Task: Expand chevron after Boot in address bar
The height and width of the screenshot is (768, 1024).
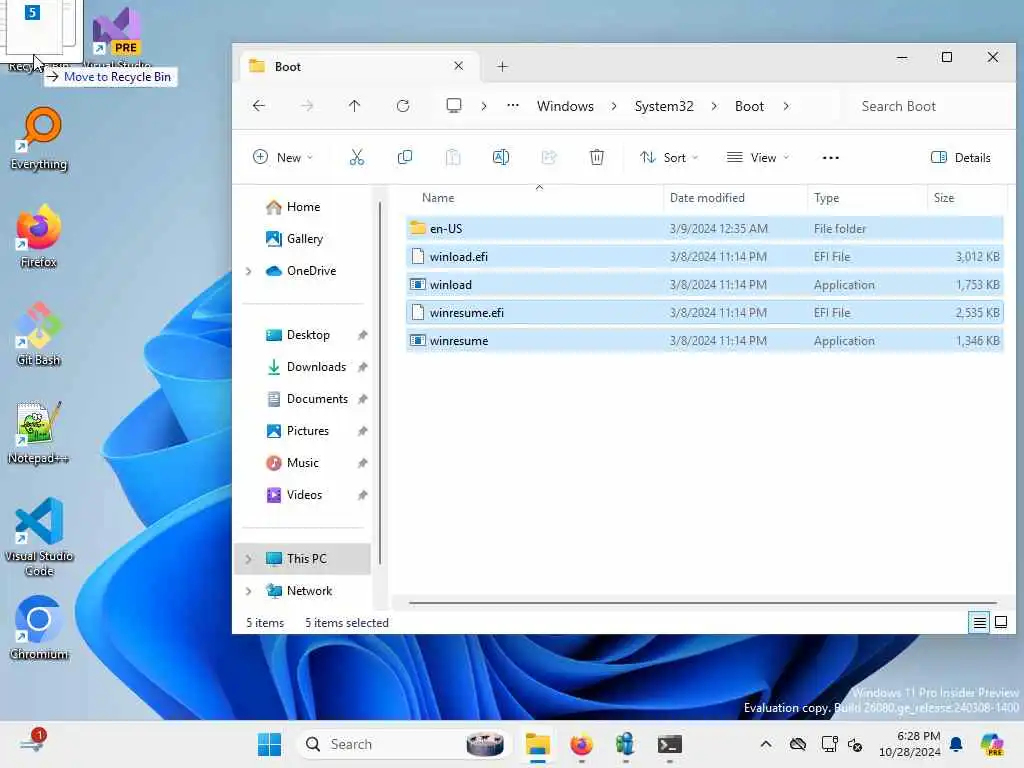Action: 786,106
